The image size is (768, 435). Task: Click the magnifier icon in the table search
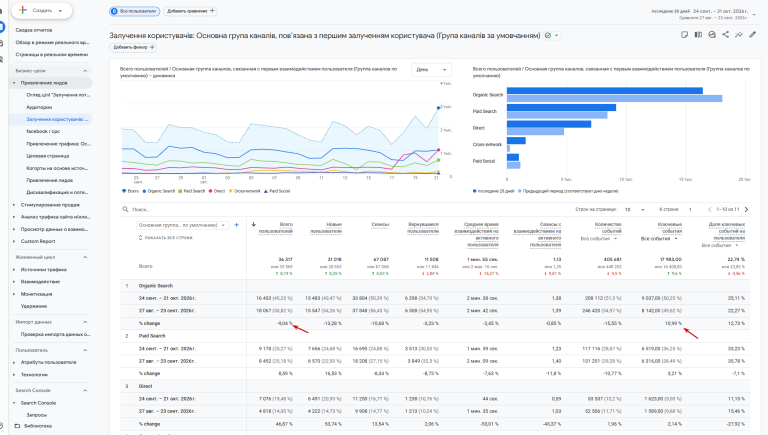click(x=125, y=209)
